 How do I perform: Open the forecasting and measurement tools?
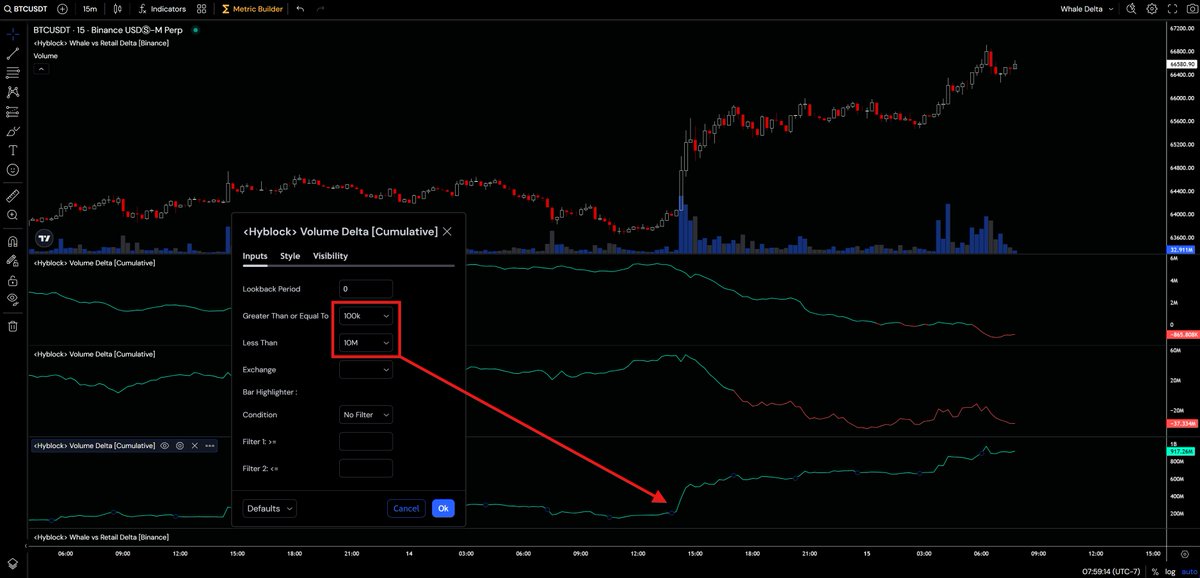click(x=13, y=111)
